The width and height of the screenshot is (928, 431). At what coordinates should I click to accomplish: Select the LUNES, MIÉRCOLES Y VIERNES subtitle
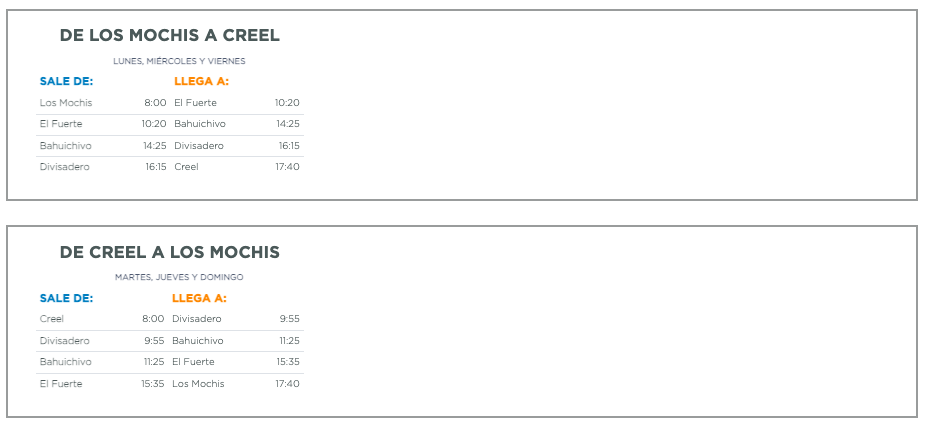[179, 61]
